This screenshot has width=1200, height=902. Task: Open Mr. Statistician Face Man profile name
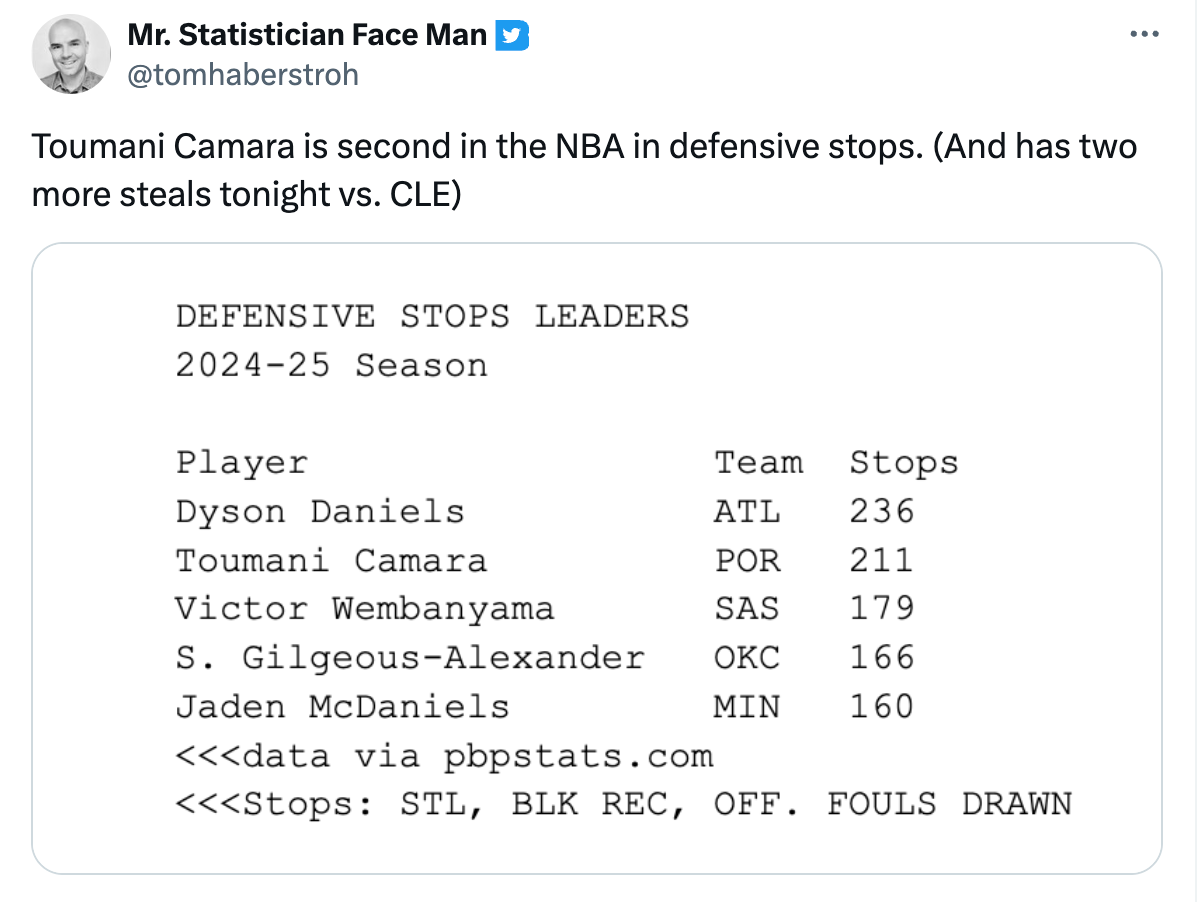(x=308, y=36)
